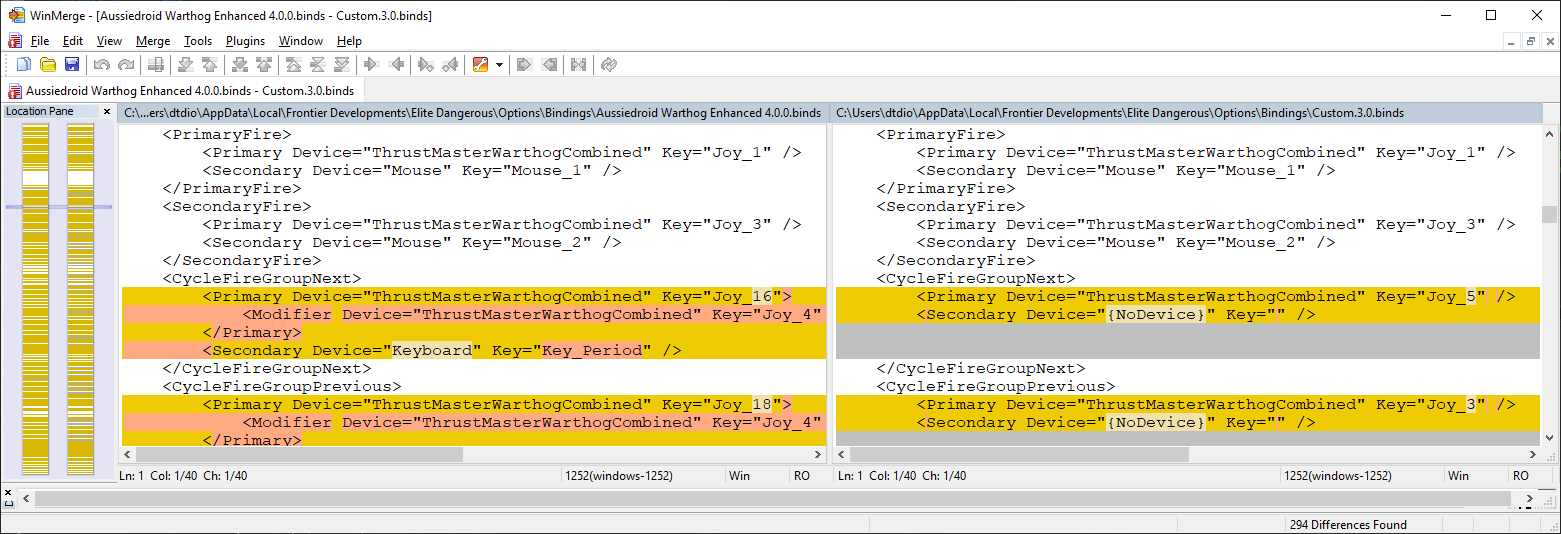Click the vertical scrollbar down arrow
The height and width of the screenshot is (534, 1561).
[1549, 438]
